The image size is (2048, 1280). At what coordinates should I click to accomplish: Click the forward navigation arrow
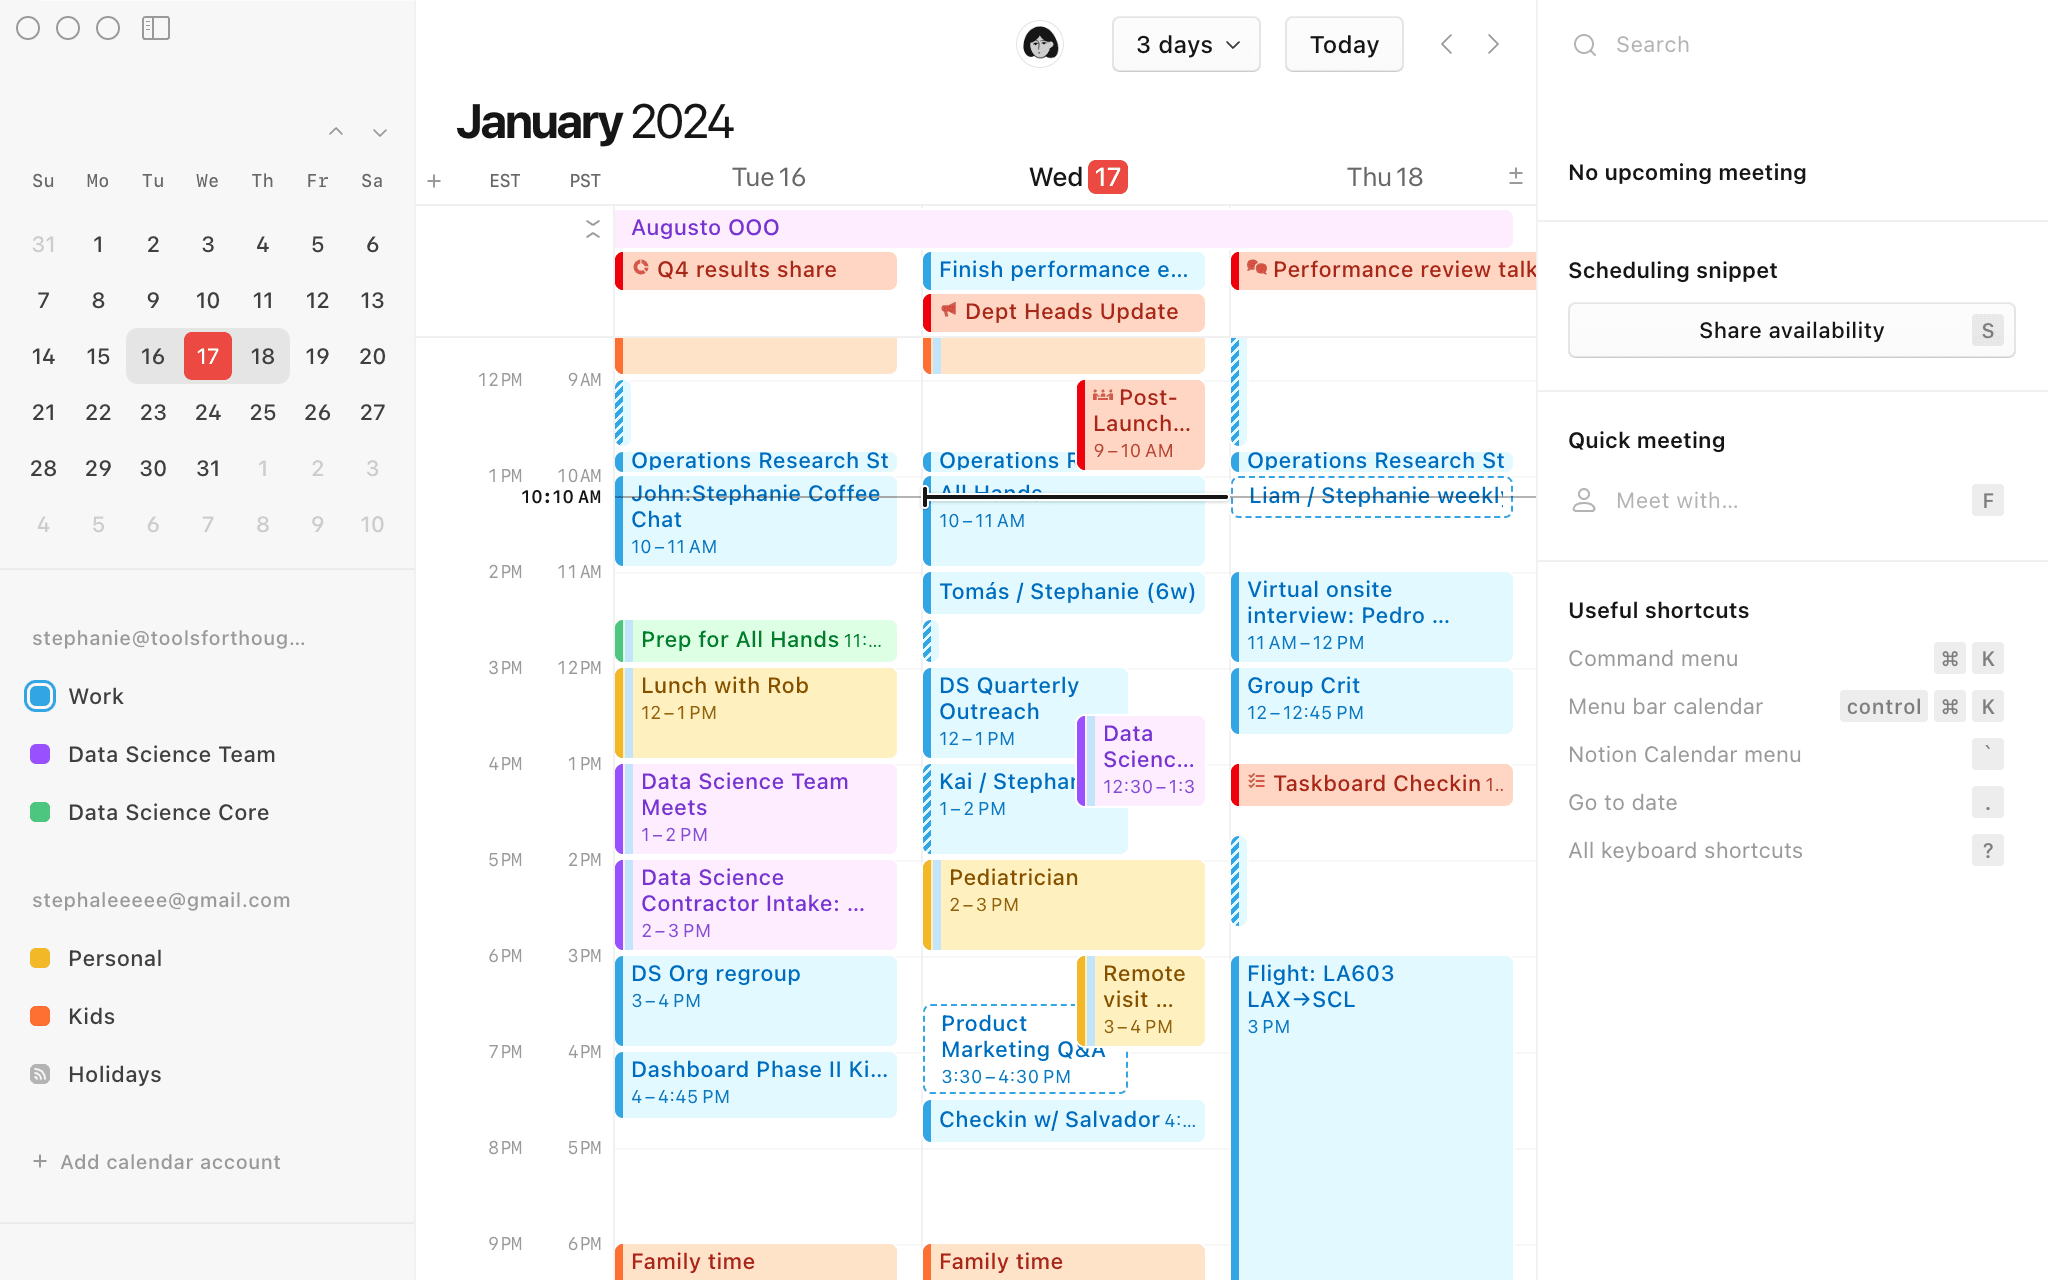pos(1494,44)
